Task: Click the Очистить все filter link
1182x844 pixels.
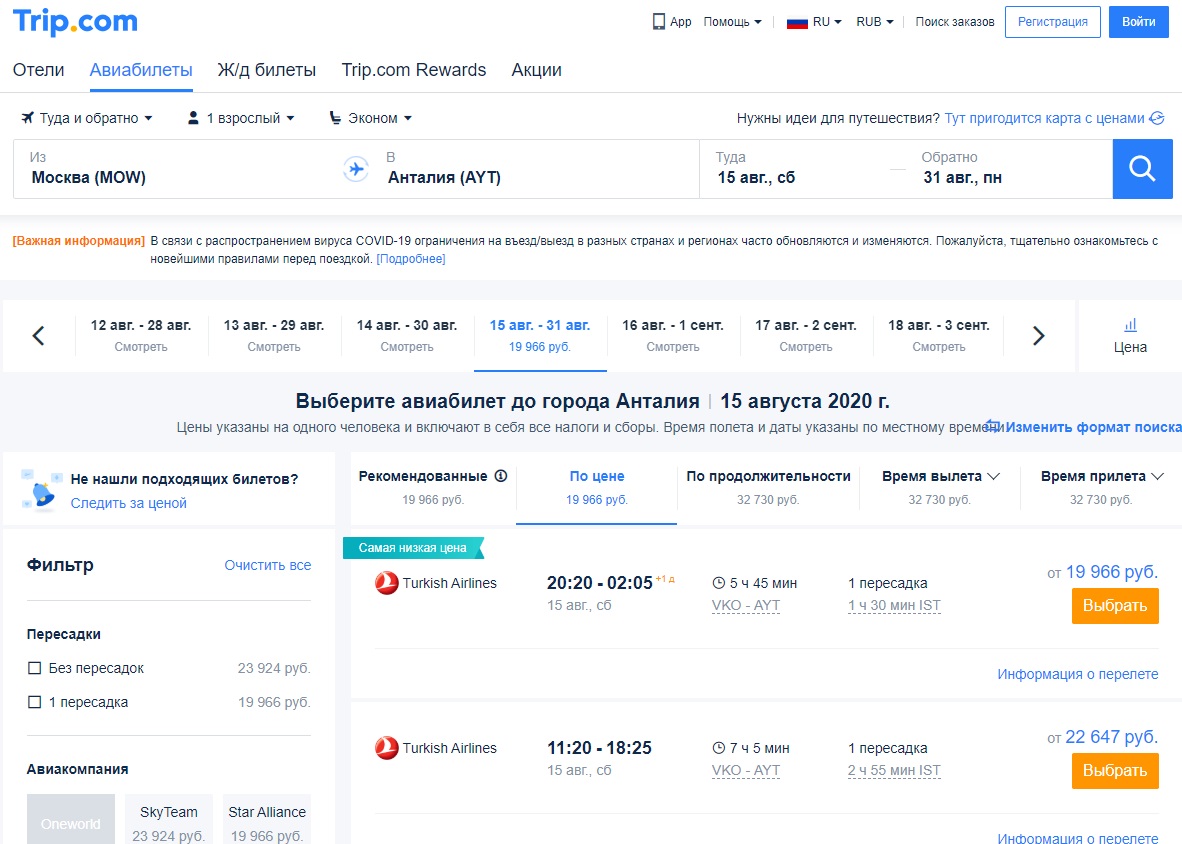Action: (x=268, y=565)
